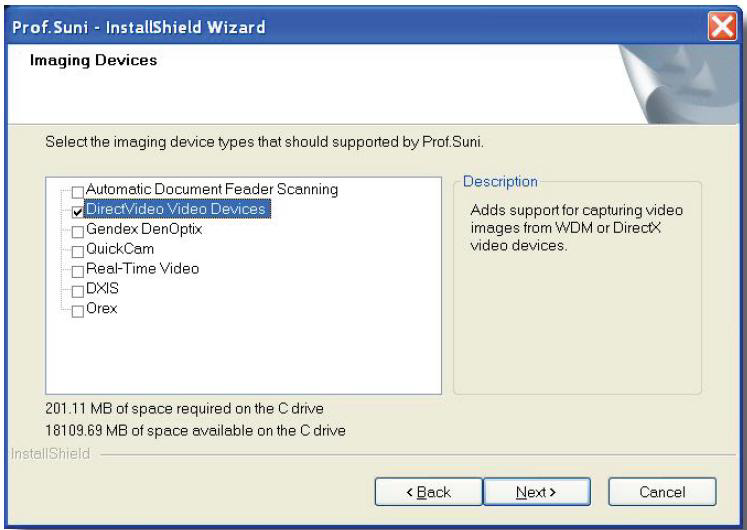This screenshot has width=747, height=530.
Task: Check the Automatic Document Feader Scanning checkbox
Action: 77,192
